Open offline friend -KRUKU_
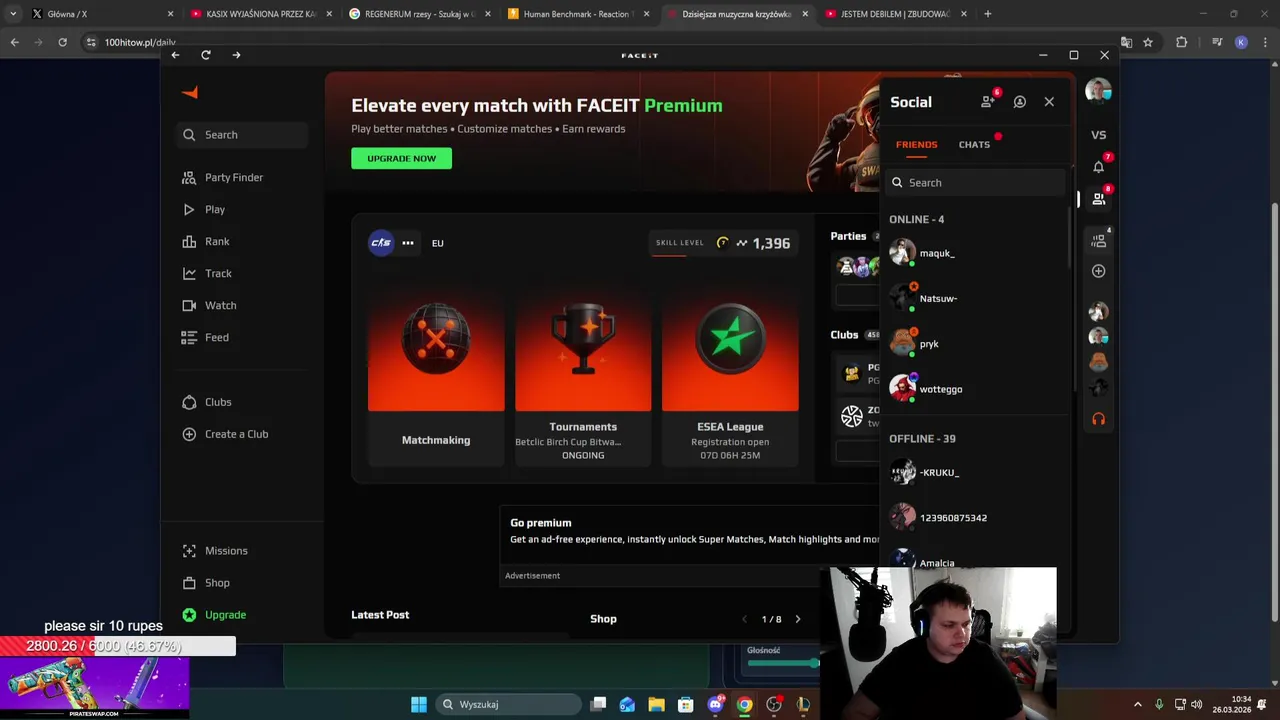This screenshot has height=720, width=1280. click(975, 472)
